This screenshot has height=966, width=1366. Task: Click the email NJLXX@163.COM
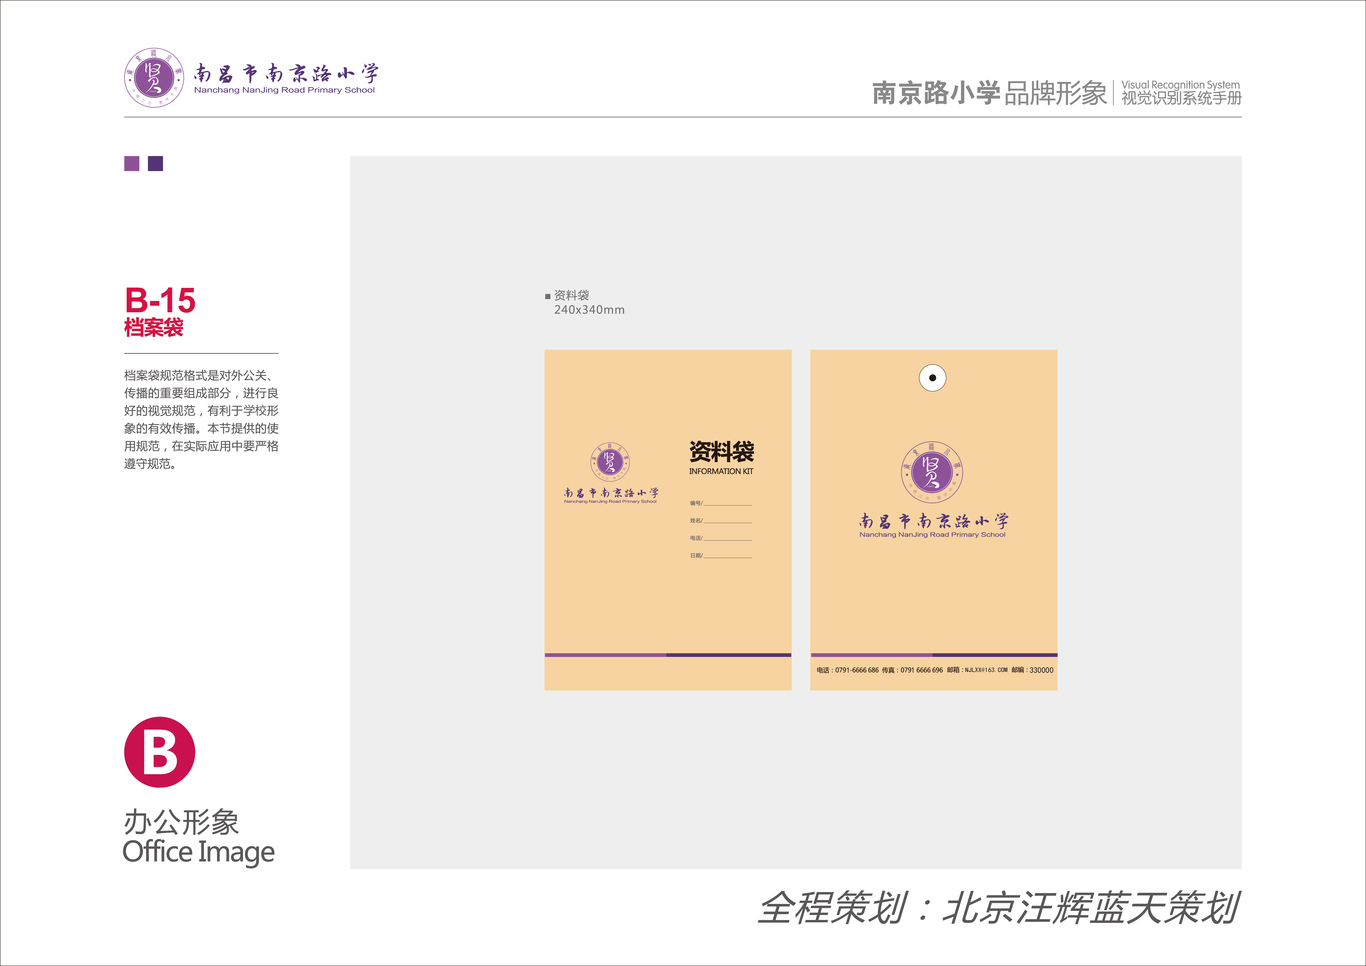986,670
